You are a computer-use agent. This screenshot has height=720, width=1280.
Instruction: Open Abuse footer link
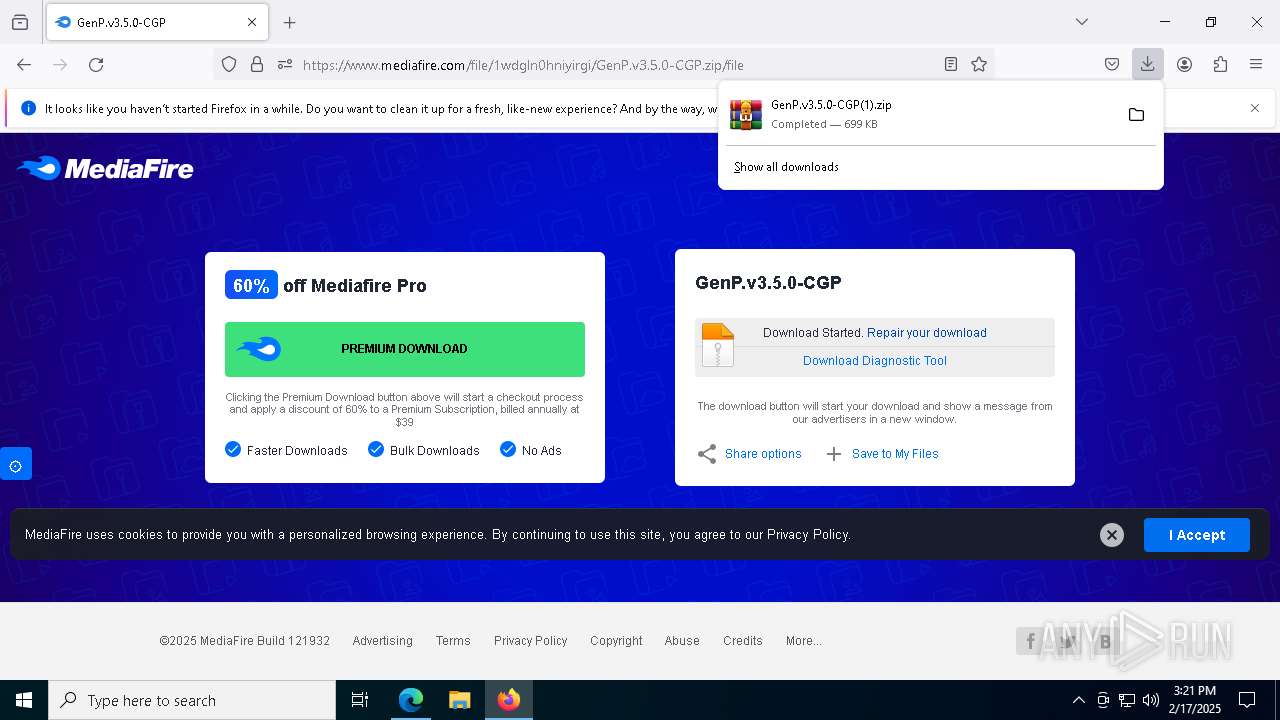pyautogui.click(x=682, y=641)
